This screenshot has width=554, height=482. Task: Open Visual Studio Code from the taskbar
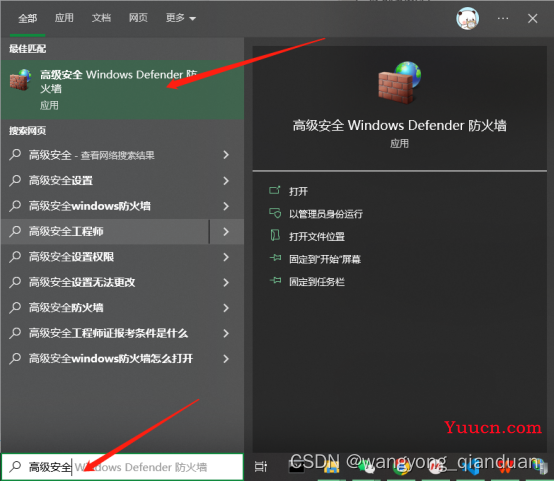pos(471,467)
